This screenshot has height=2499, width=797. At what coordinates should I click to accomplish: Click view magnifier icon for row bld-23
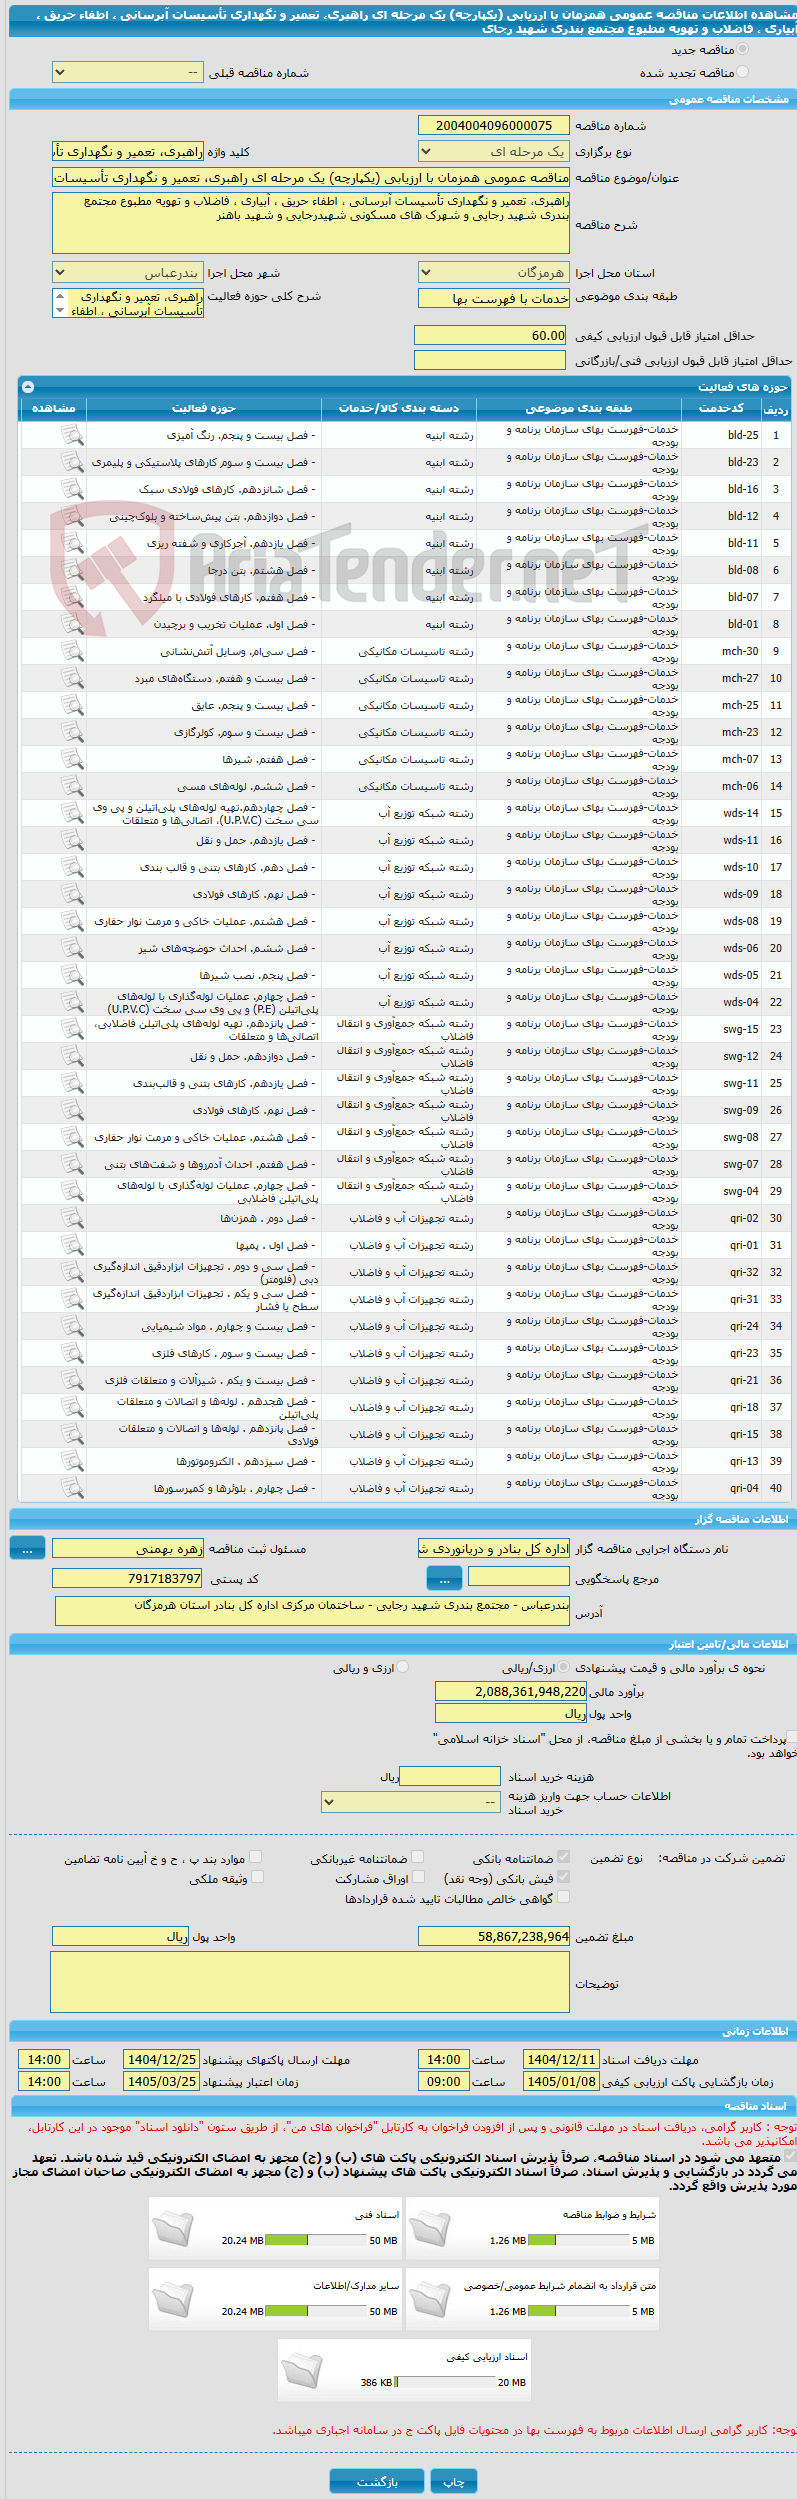pyautogui.click(x=72, y=462)
